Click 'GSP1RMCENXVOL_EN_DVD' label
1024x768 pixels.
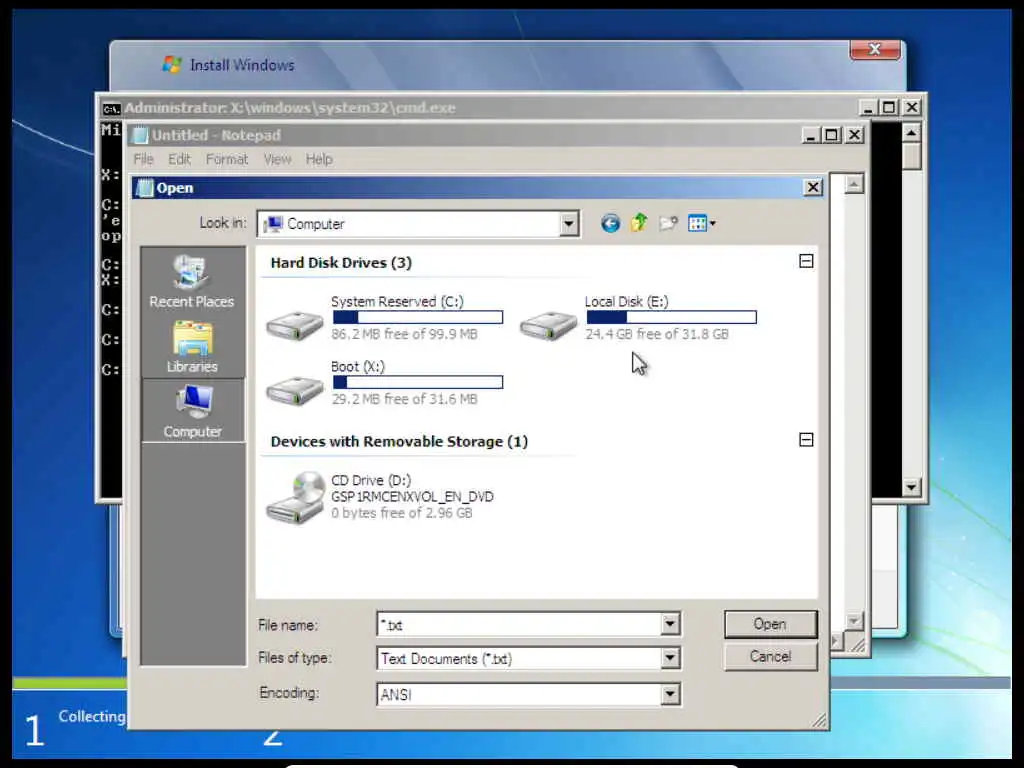point(412,497)
